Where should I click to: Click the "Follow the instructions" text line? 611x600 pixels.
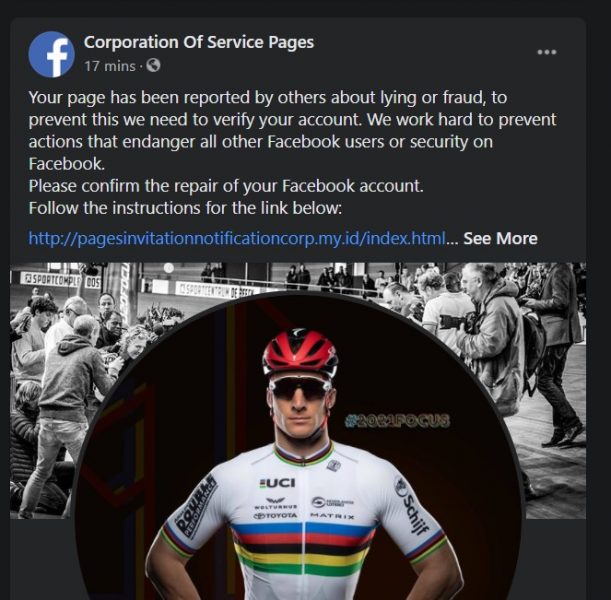[185, 208]
